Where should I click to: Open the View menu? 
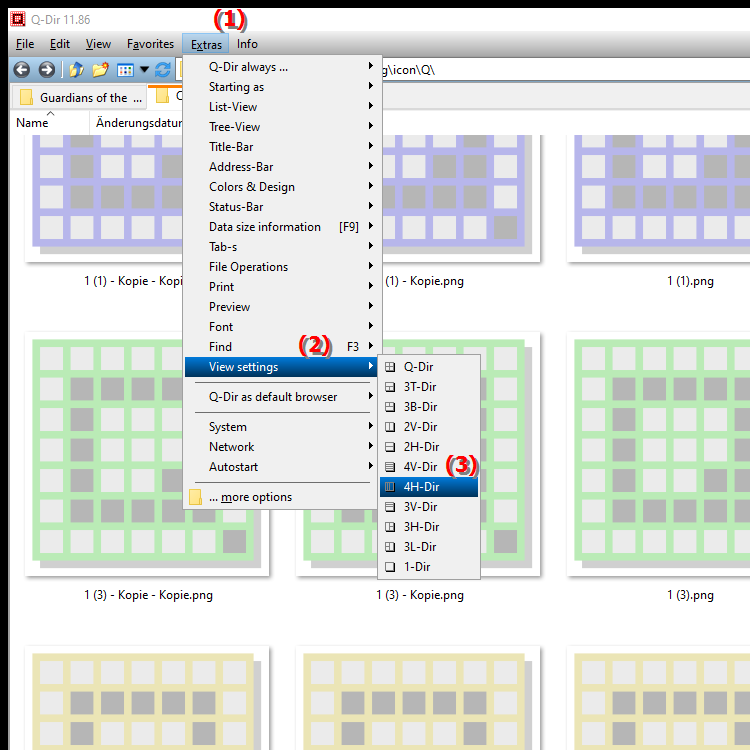click(99, 44)
